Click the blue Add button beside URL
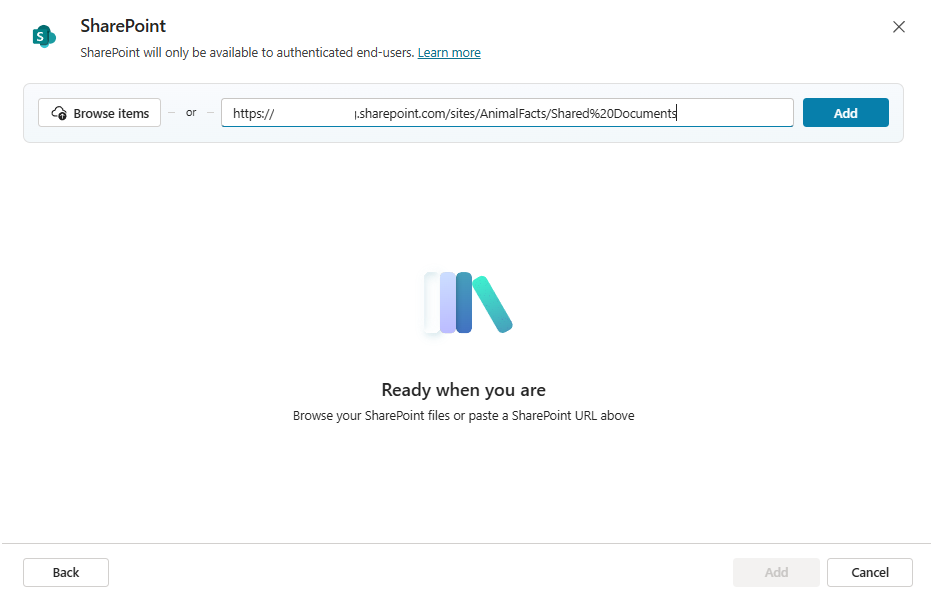Screen dimensions: 931x607 point(846,113)
